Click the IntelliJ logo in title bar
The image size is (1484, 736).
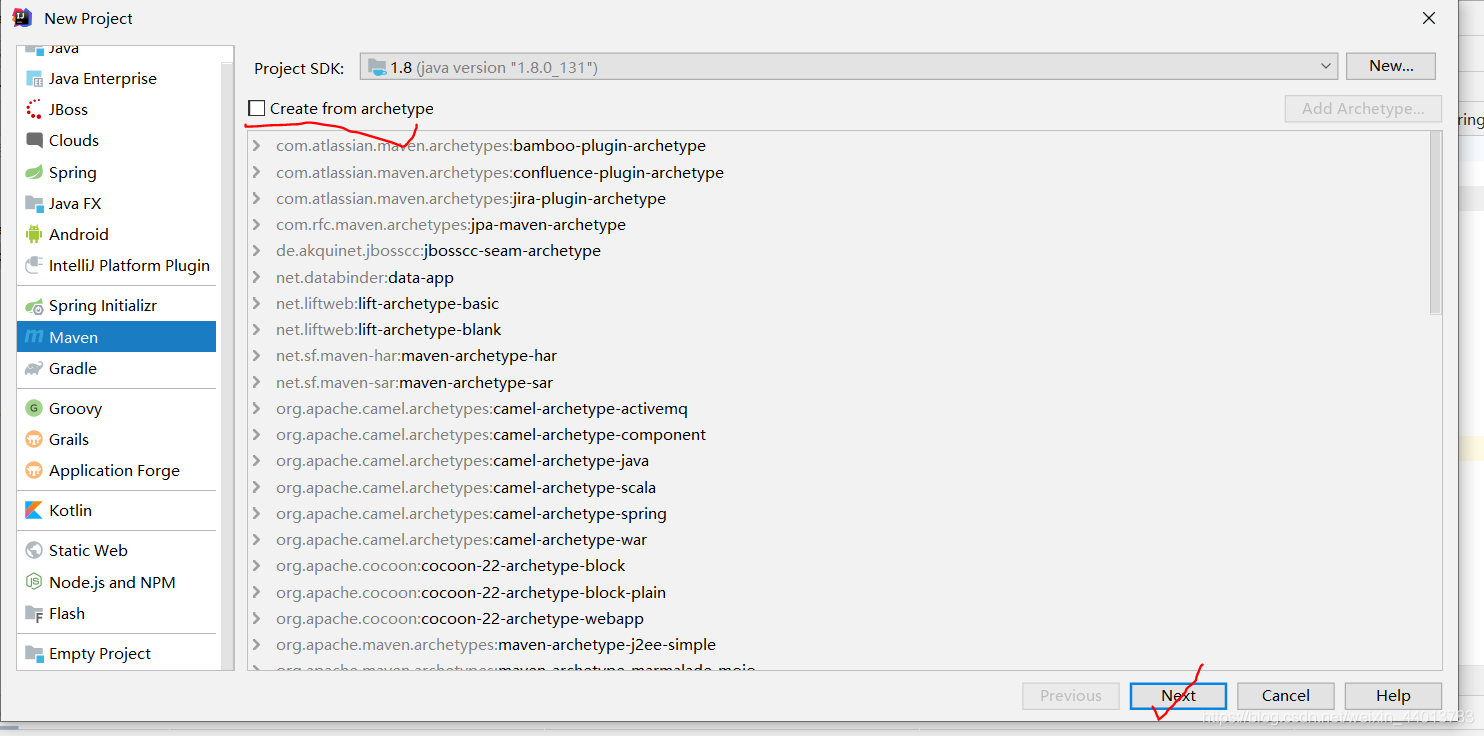tap(21, 18)
